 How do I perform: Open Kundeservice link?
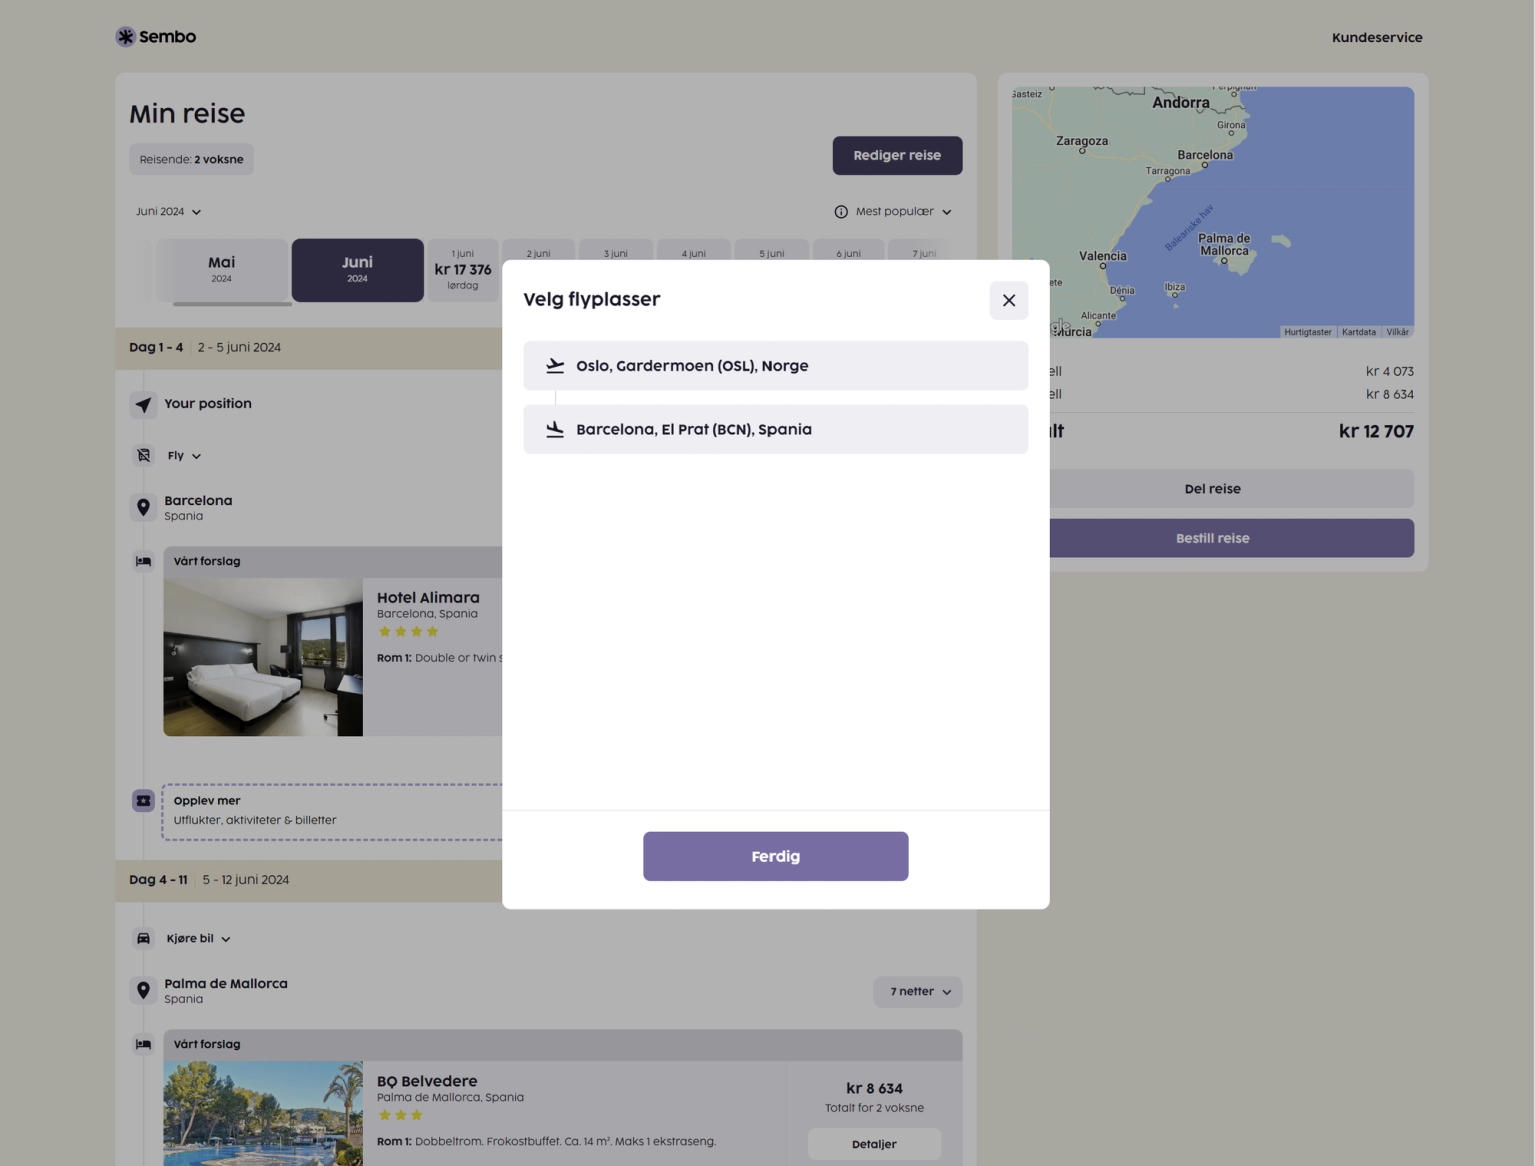[1376, 38]
